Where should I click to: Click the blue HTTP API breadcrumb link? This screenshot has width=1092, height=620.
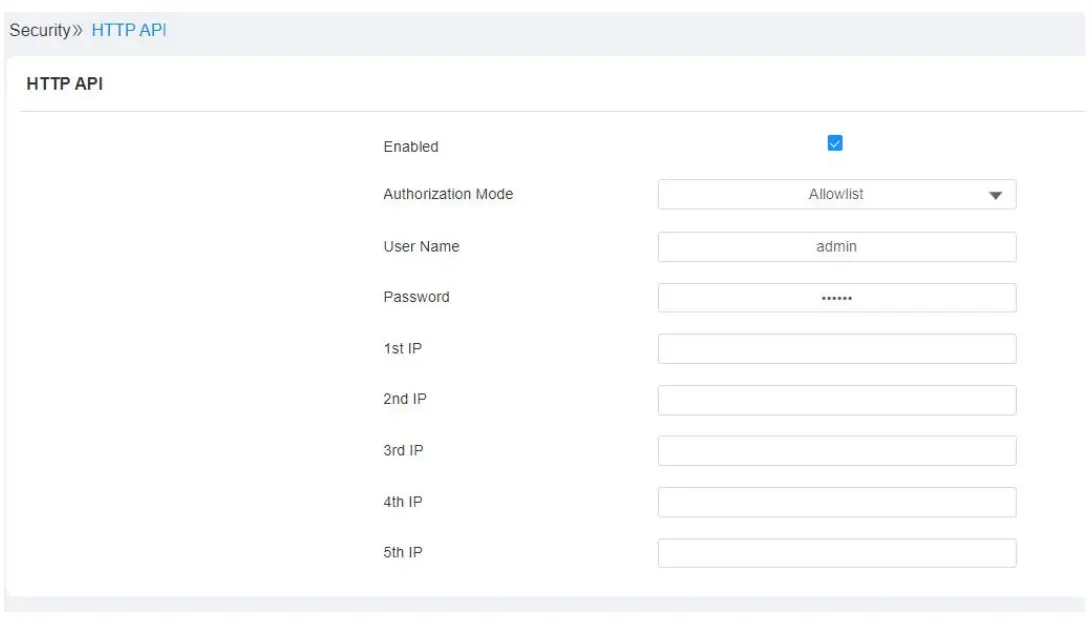pyautogui.click(x=129, y=30)
